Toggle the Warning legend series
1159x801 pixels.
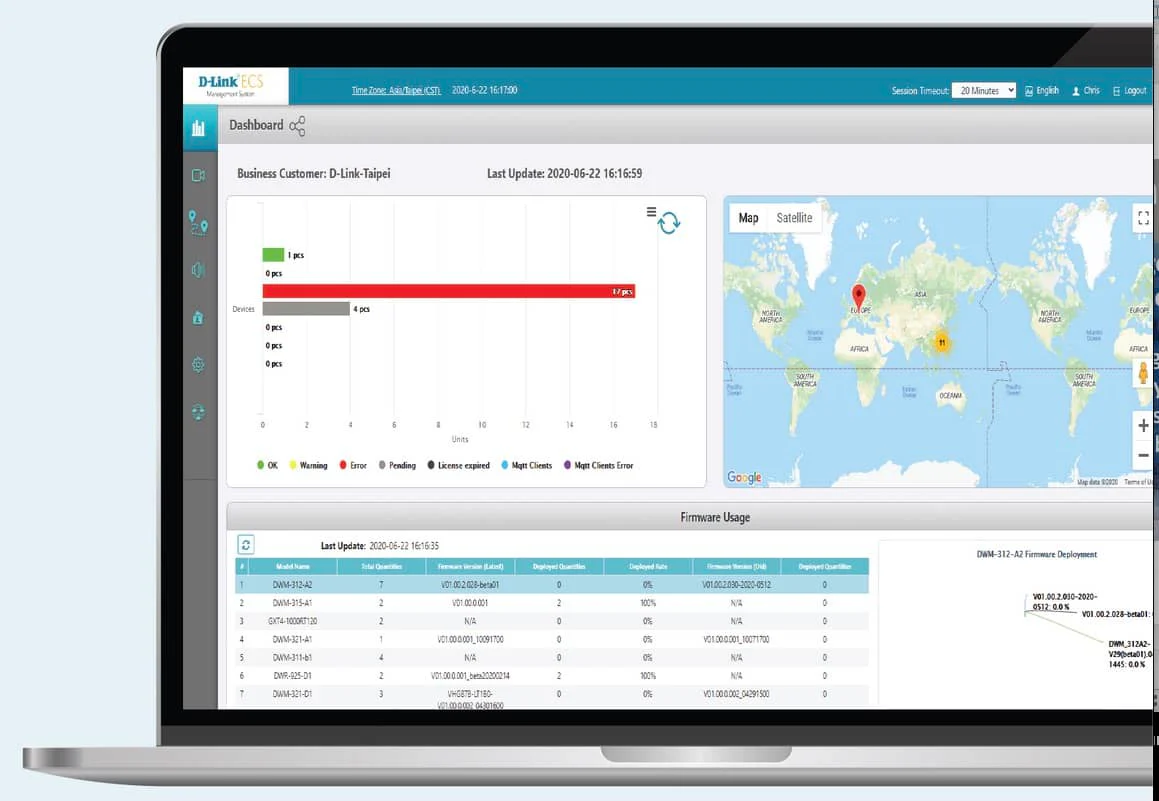point(308,466)
